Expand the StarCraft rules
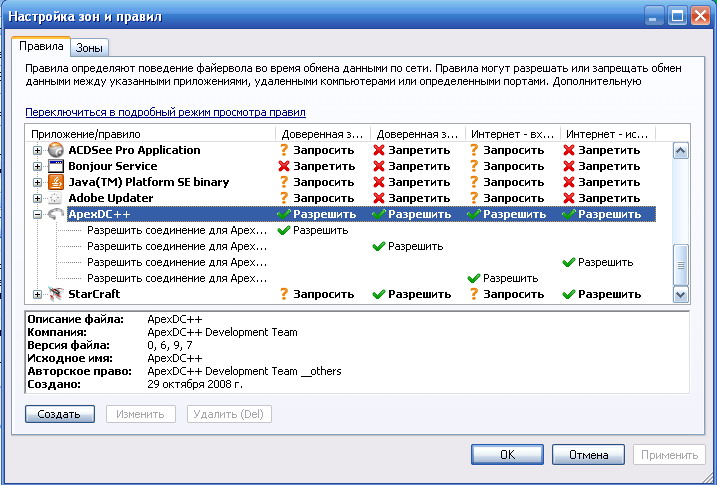This screenshot has height=485, width=717. click(37, 294)
